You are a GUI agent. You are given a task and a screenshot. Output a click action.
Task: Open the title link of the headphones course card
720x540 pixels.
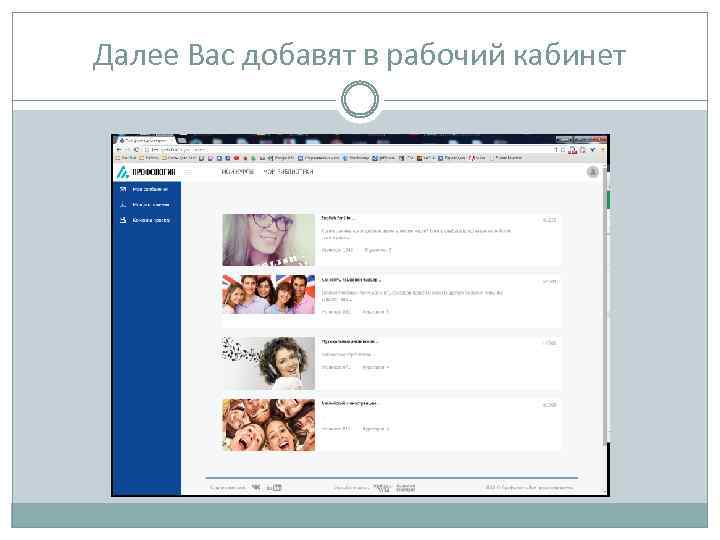pos(349,342)
